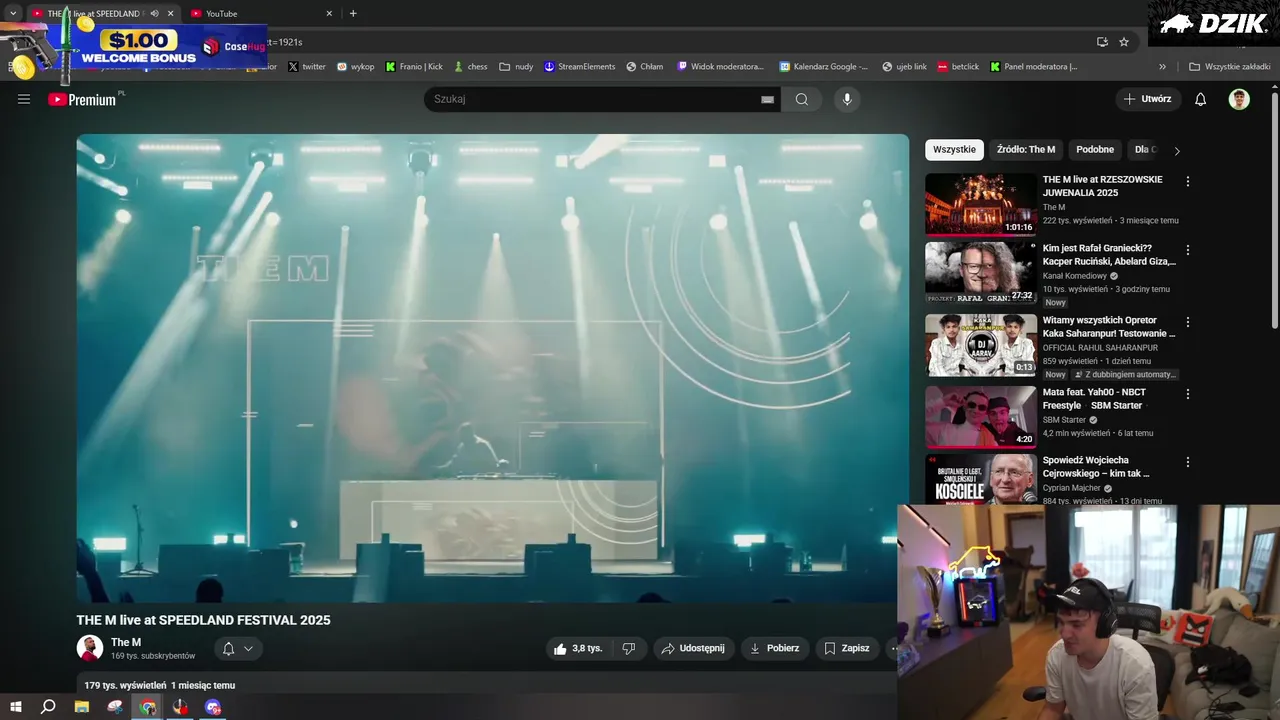The height and width of the screenshot is (720, 1280).
Task: Open chess bookmark
Action: [471, 67]
